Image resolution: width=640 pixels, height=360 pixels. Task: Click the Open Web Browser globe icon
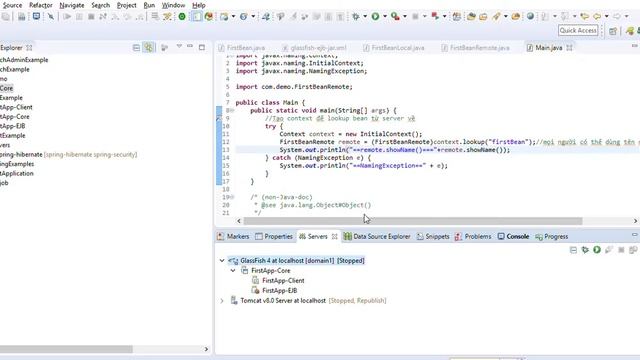tap(530, 17)
